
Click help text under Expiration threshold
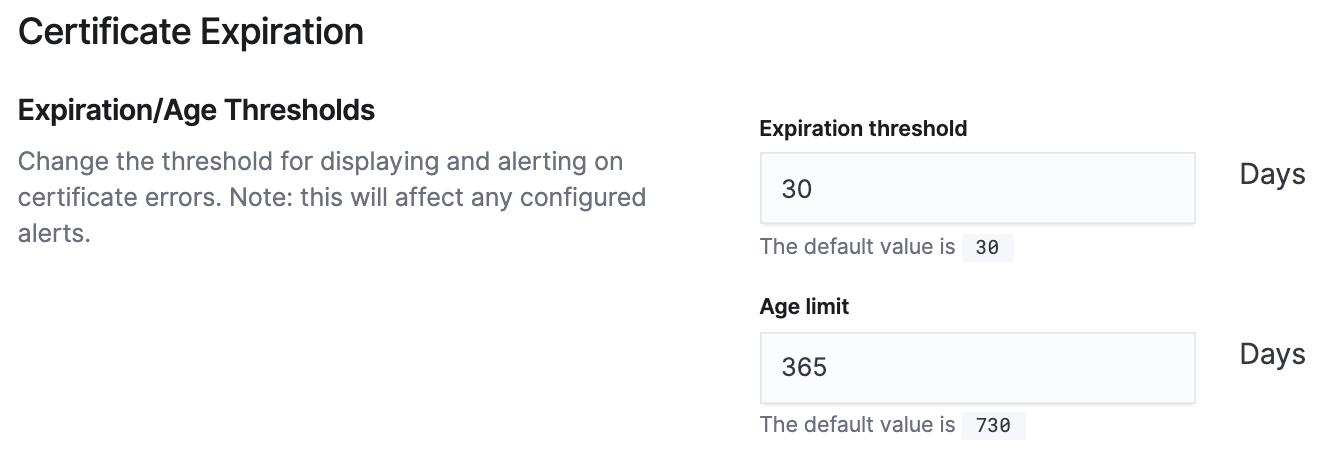point(858,247)
